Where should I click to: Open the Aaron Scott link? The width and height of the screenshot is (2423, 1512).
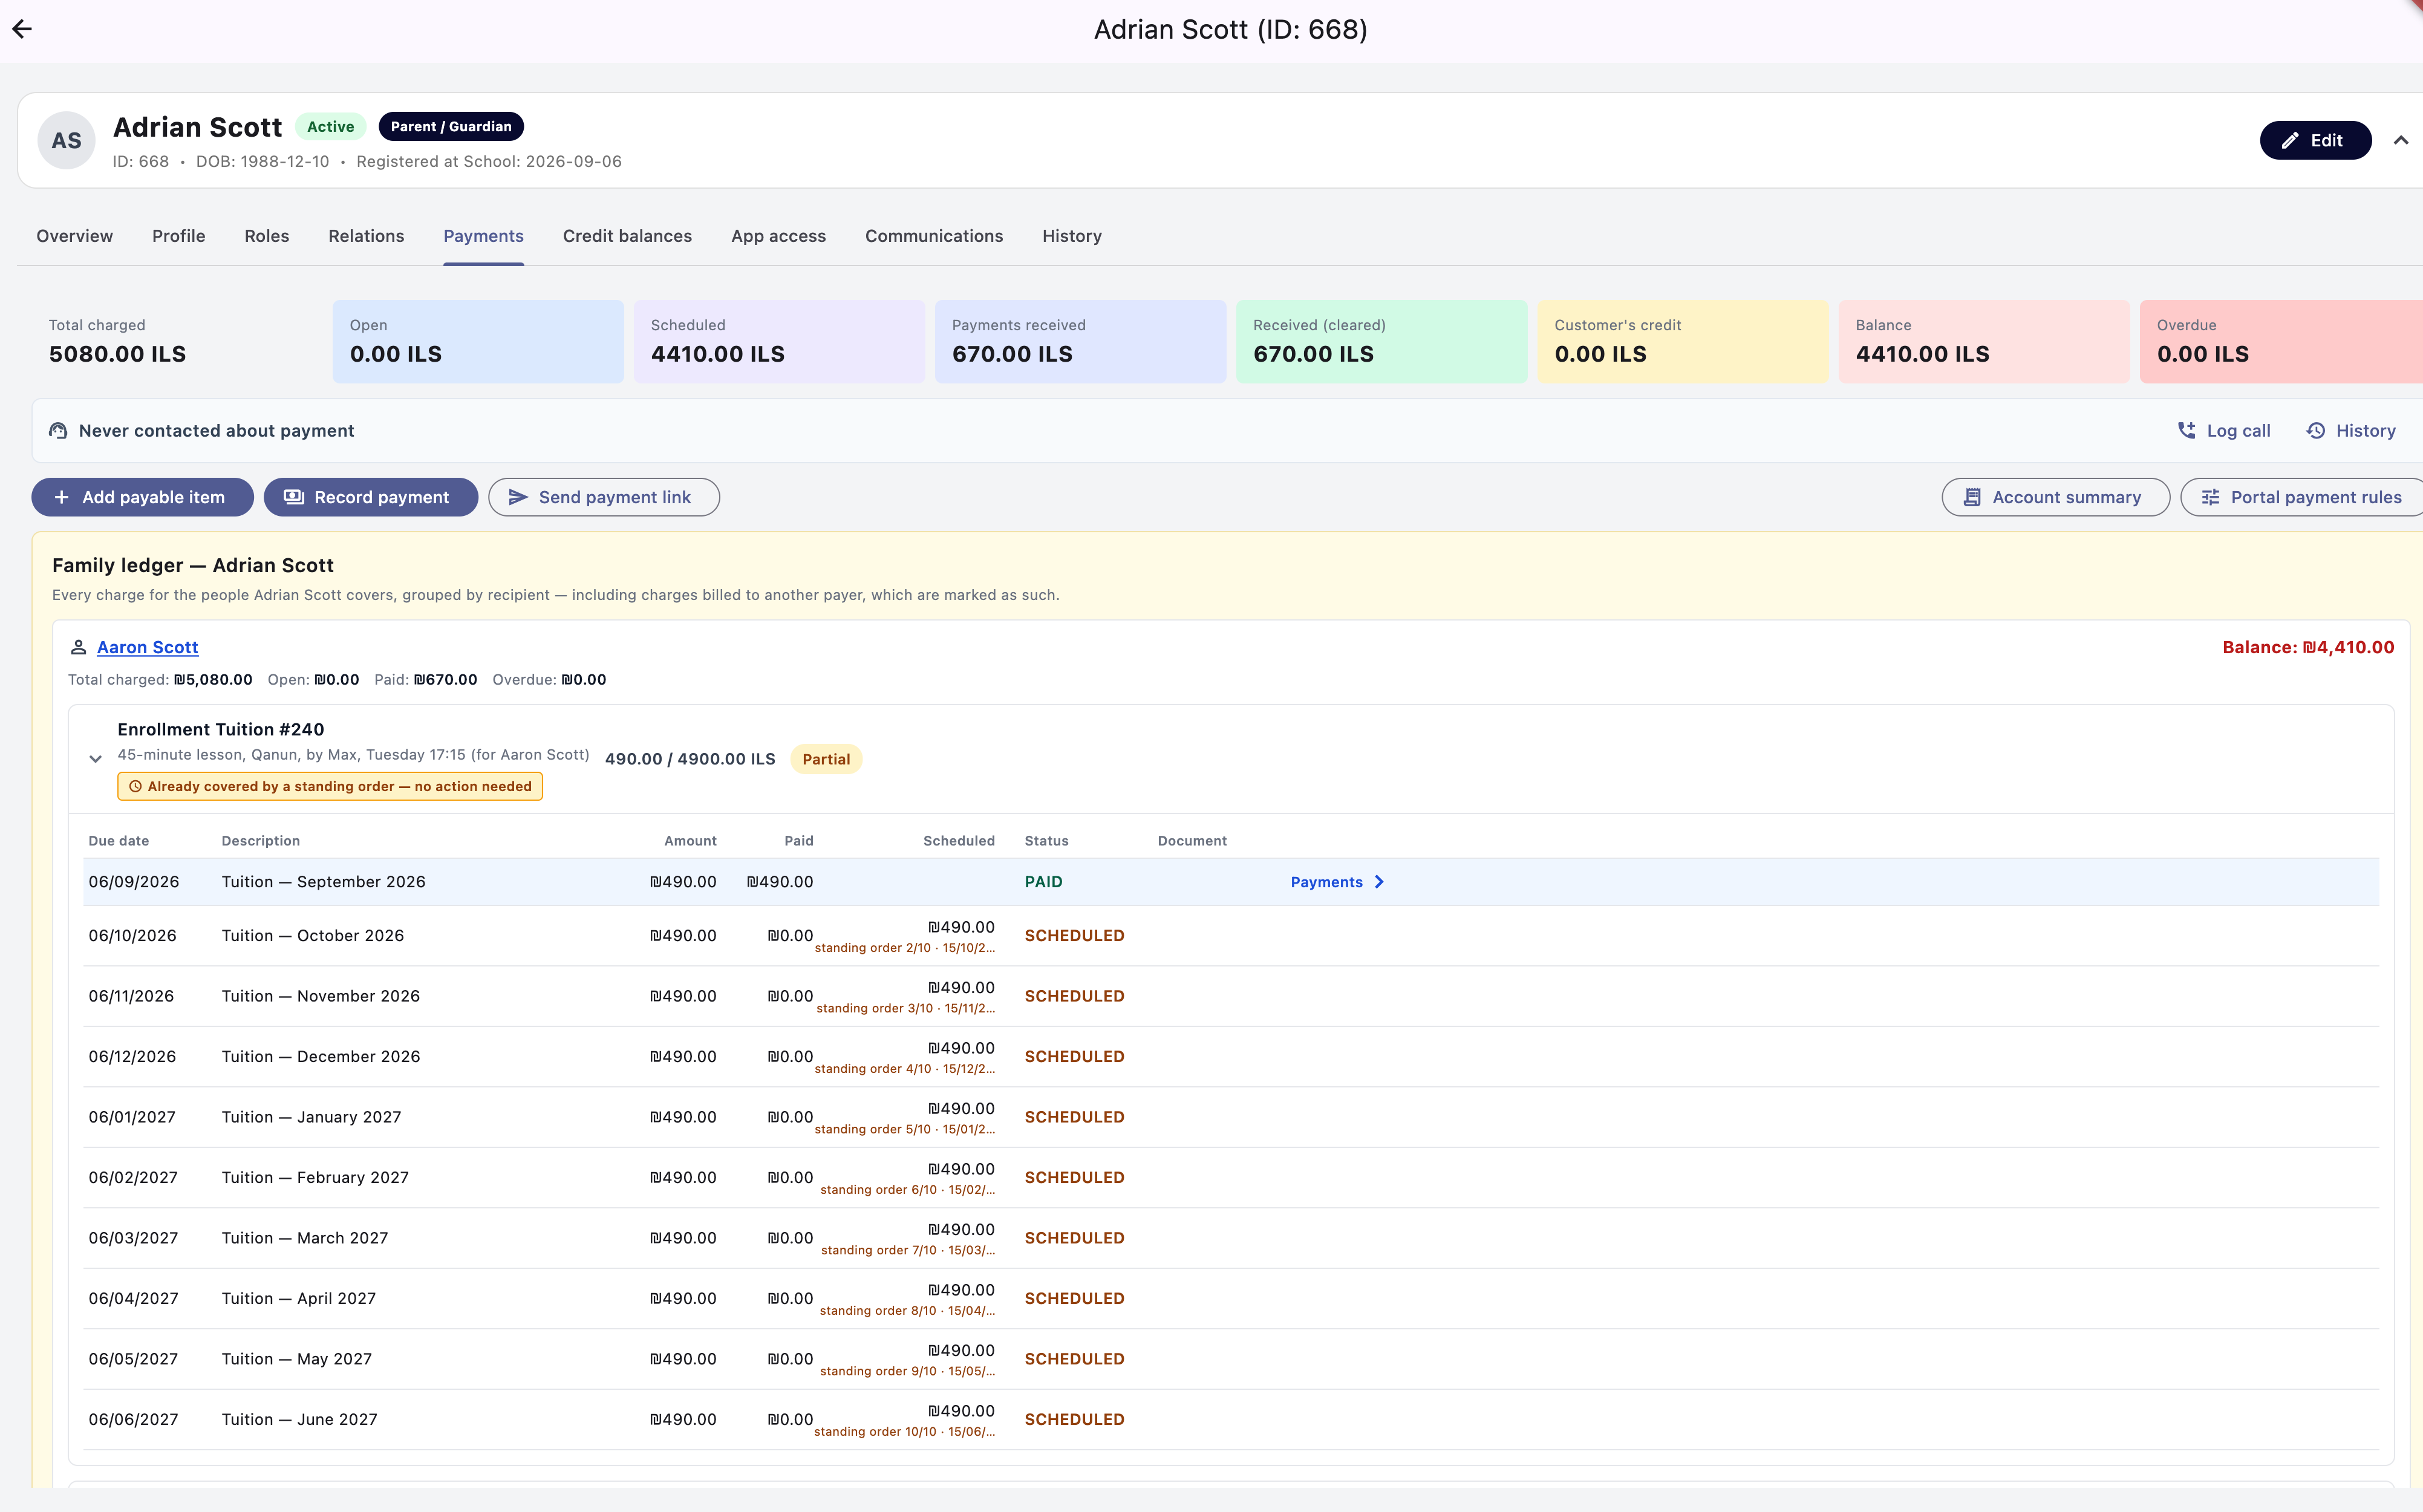(148, 648)
